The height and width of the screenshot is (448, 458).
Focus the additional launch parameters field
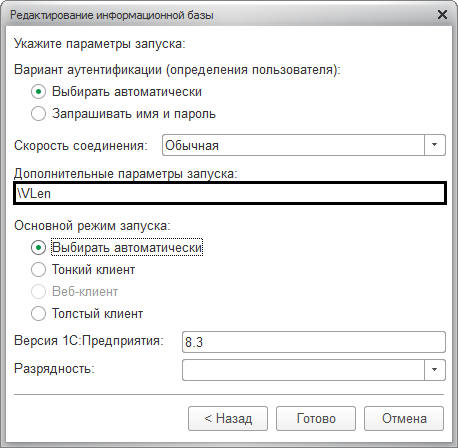[x=230, y=193]
